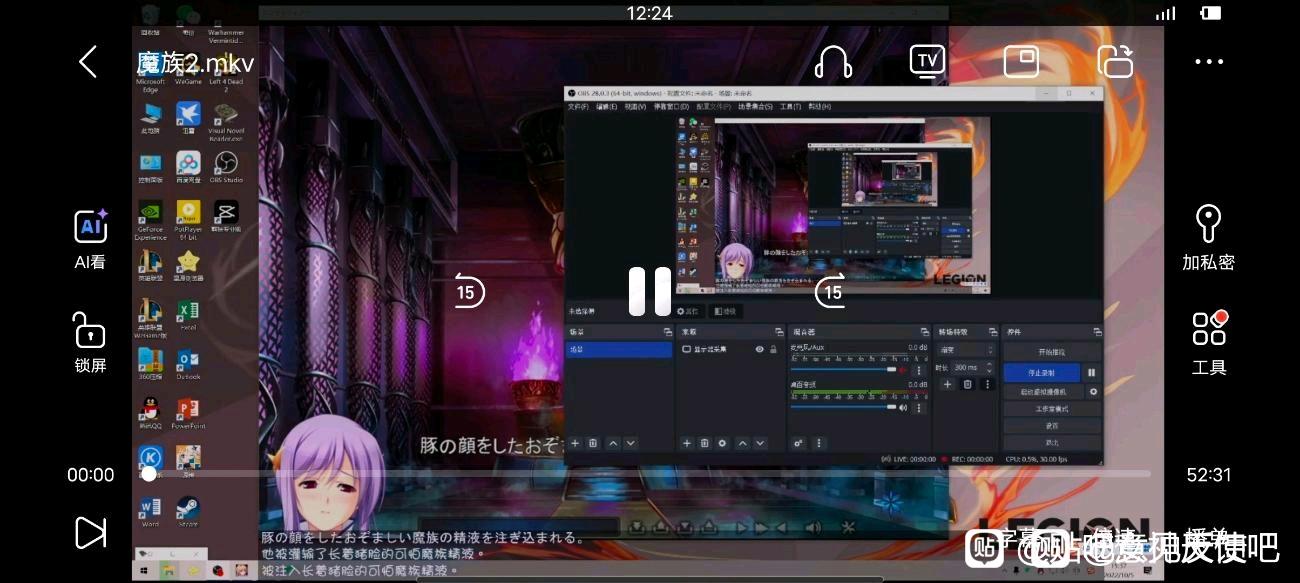
Task: Rotate the screen orientation
Action: pos(1115,62)
